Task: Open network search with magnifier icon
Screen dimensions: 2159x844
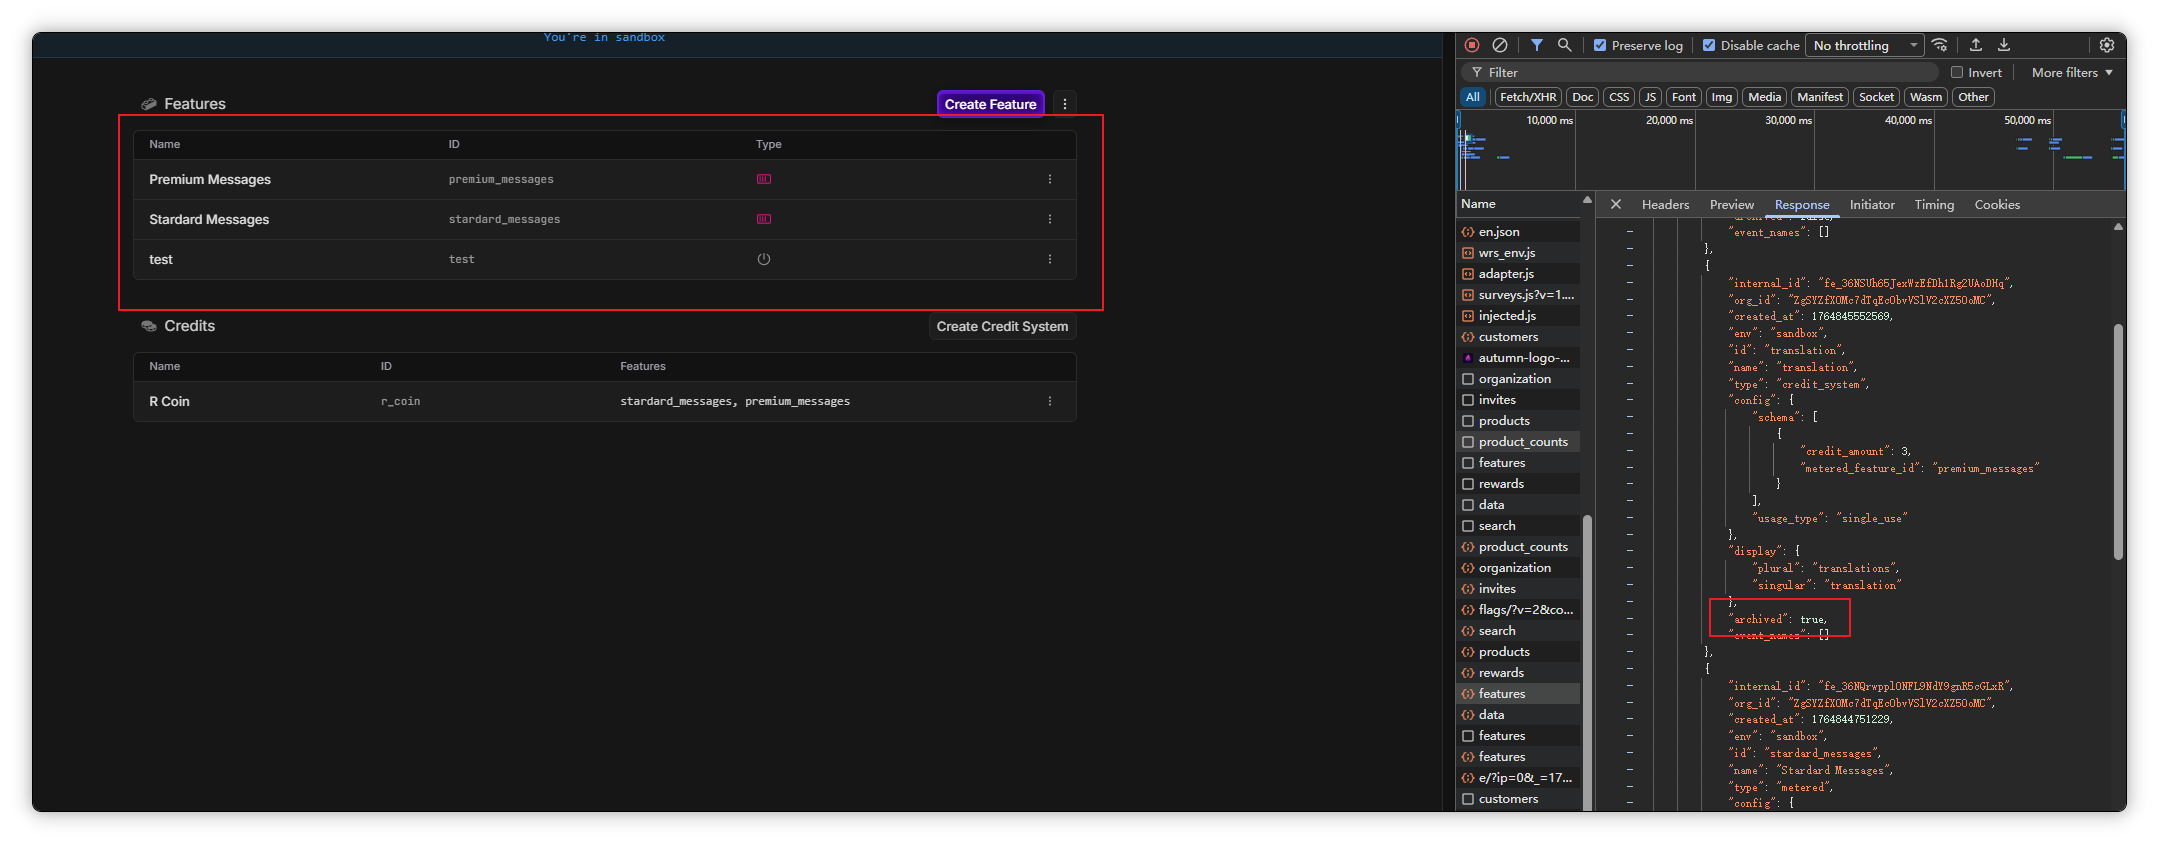Action: click(x=1565, y=45)
